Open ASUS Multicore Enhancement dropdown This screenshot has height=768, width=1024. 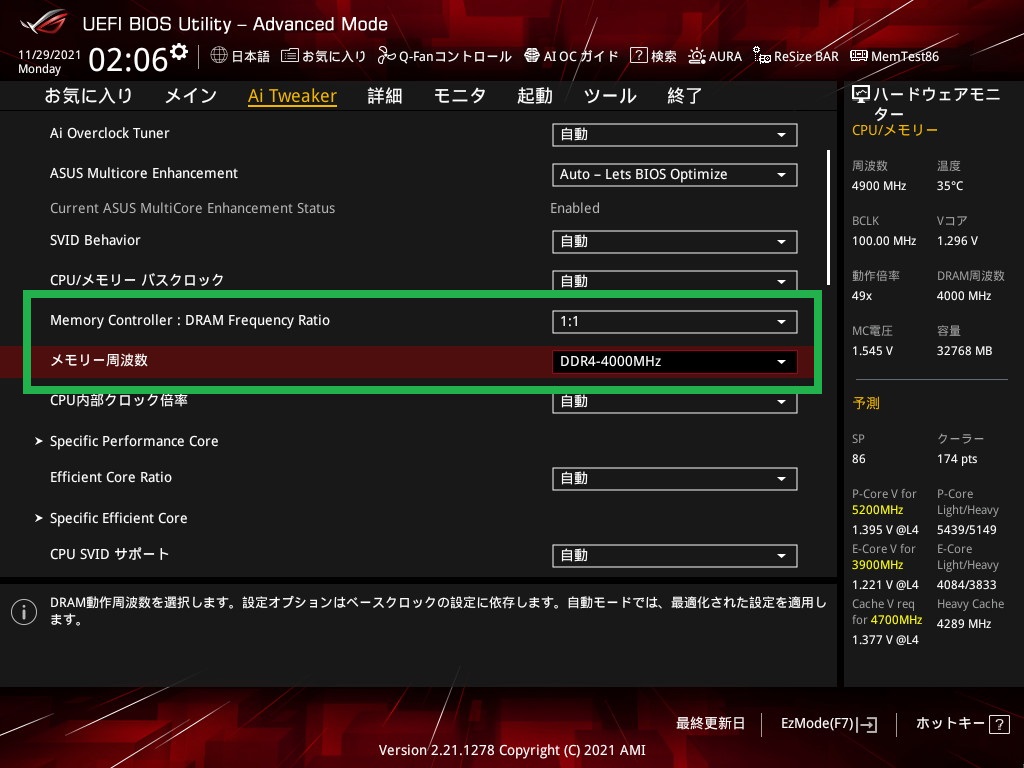[x=675, y=174]
